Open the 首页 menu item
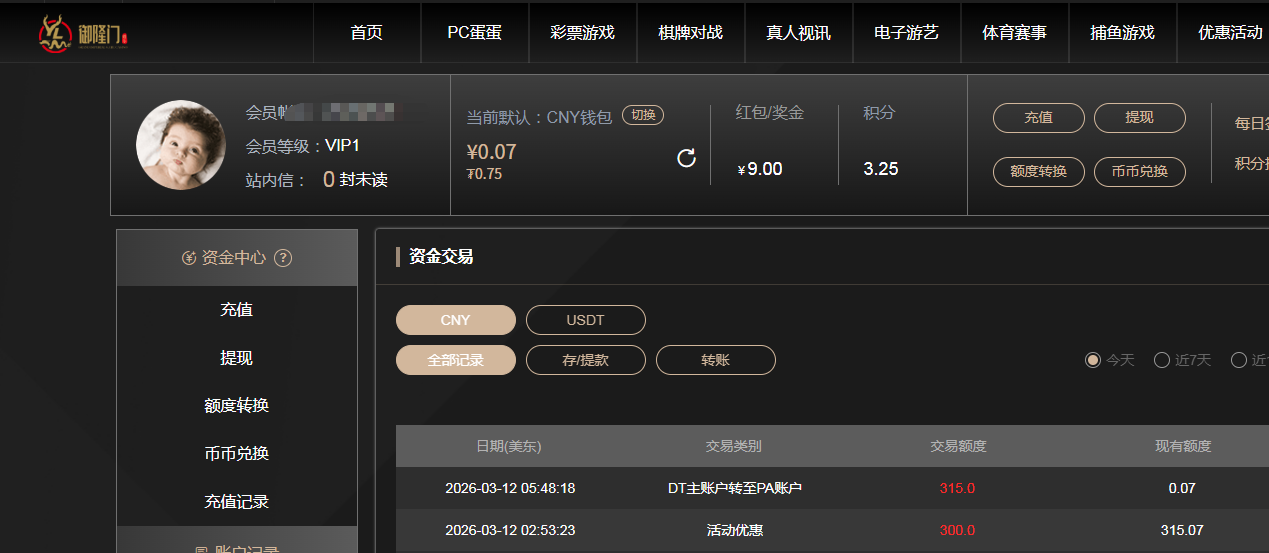The height and width of the screenshot is (553, 1269). coord(367,33)
